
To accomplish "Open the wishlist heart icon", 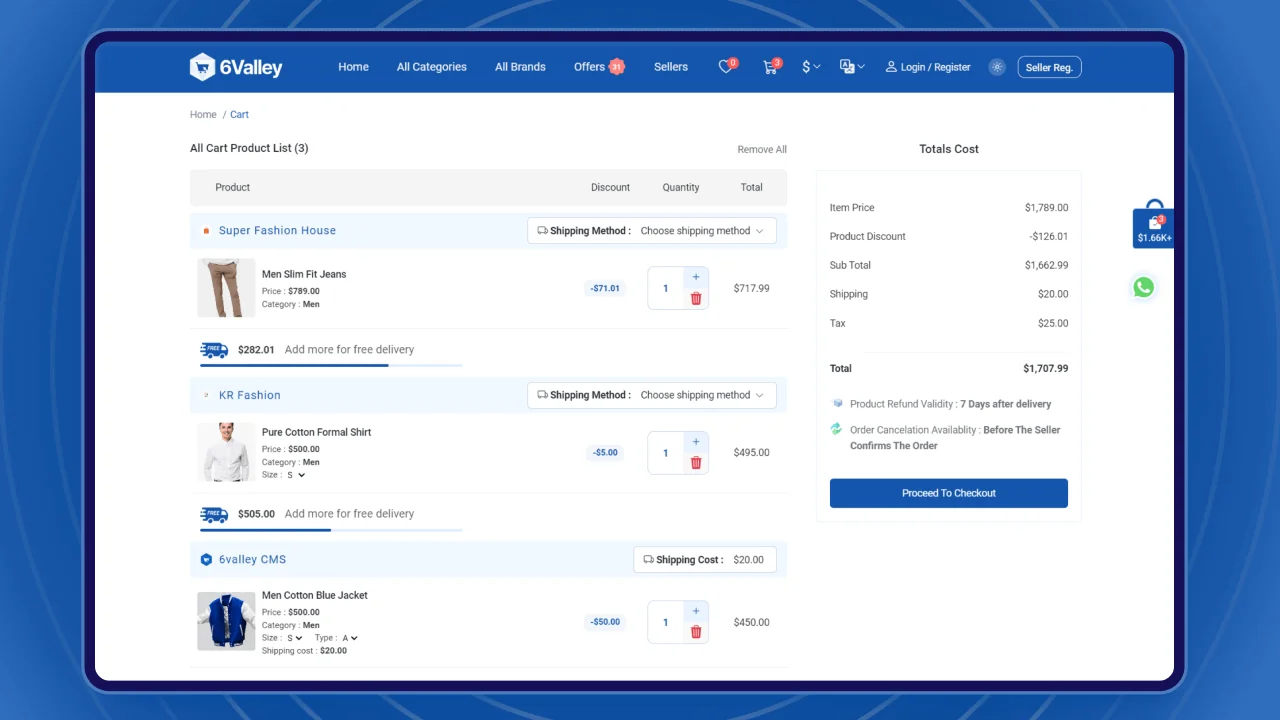I will [x=726, y=67].
